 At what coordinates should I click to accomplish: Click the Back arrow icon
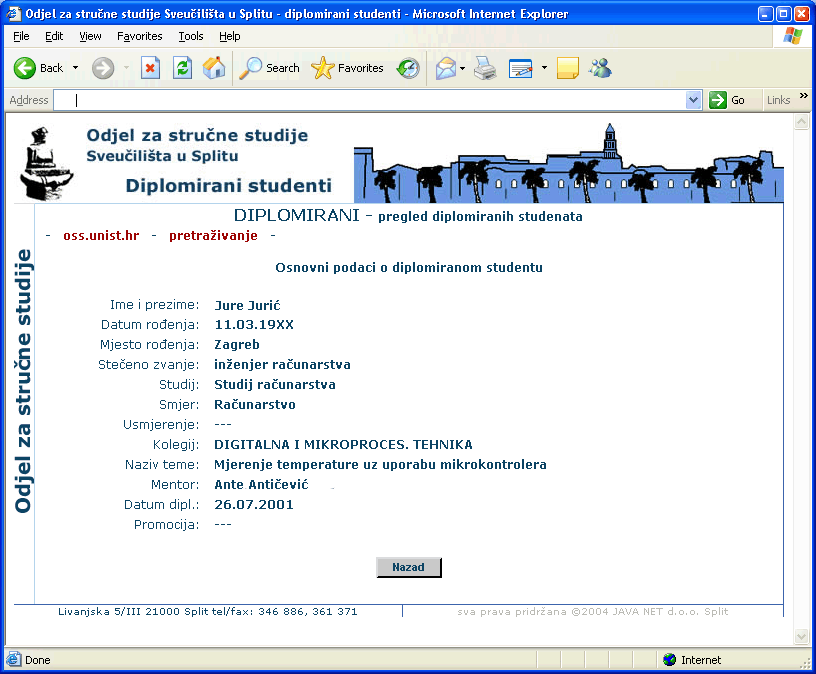point(25,68)
